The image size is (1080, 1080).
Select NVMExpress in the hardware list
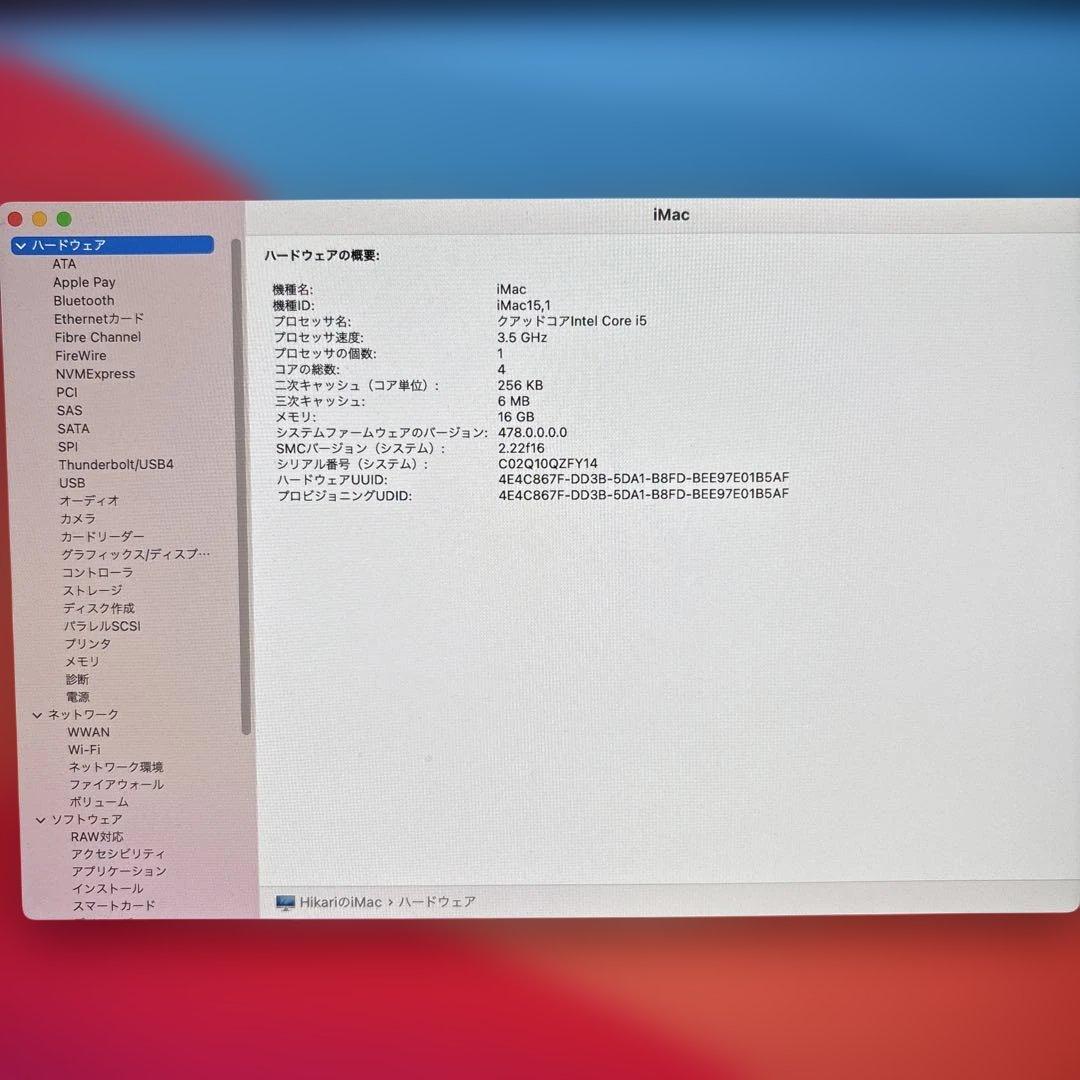click(x=96, y=373)
